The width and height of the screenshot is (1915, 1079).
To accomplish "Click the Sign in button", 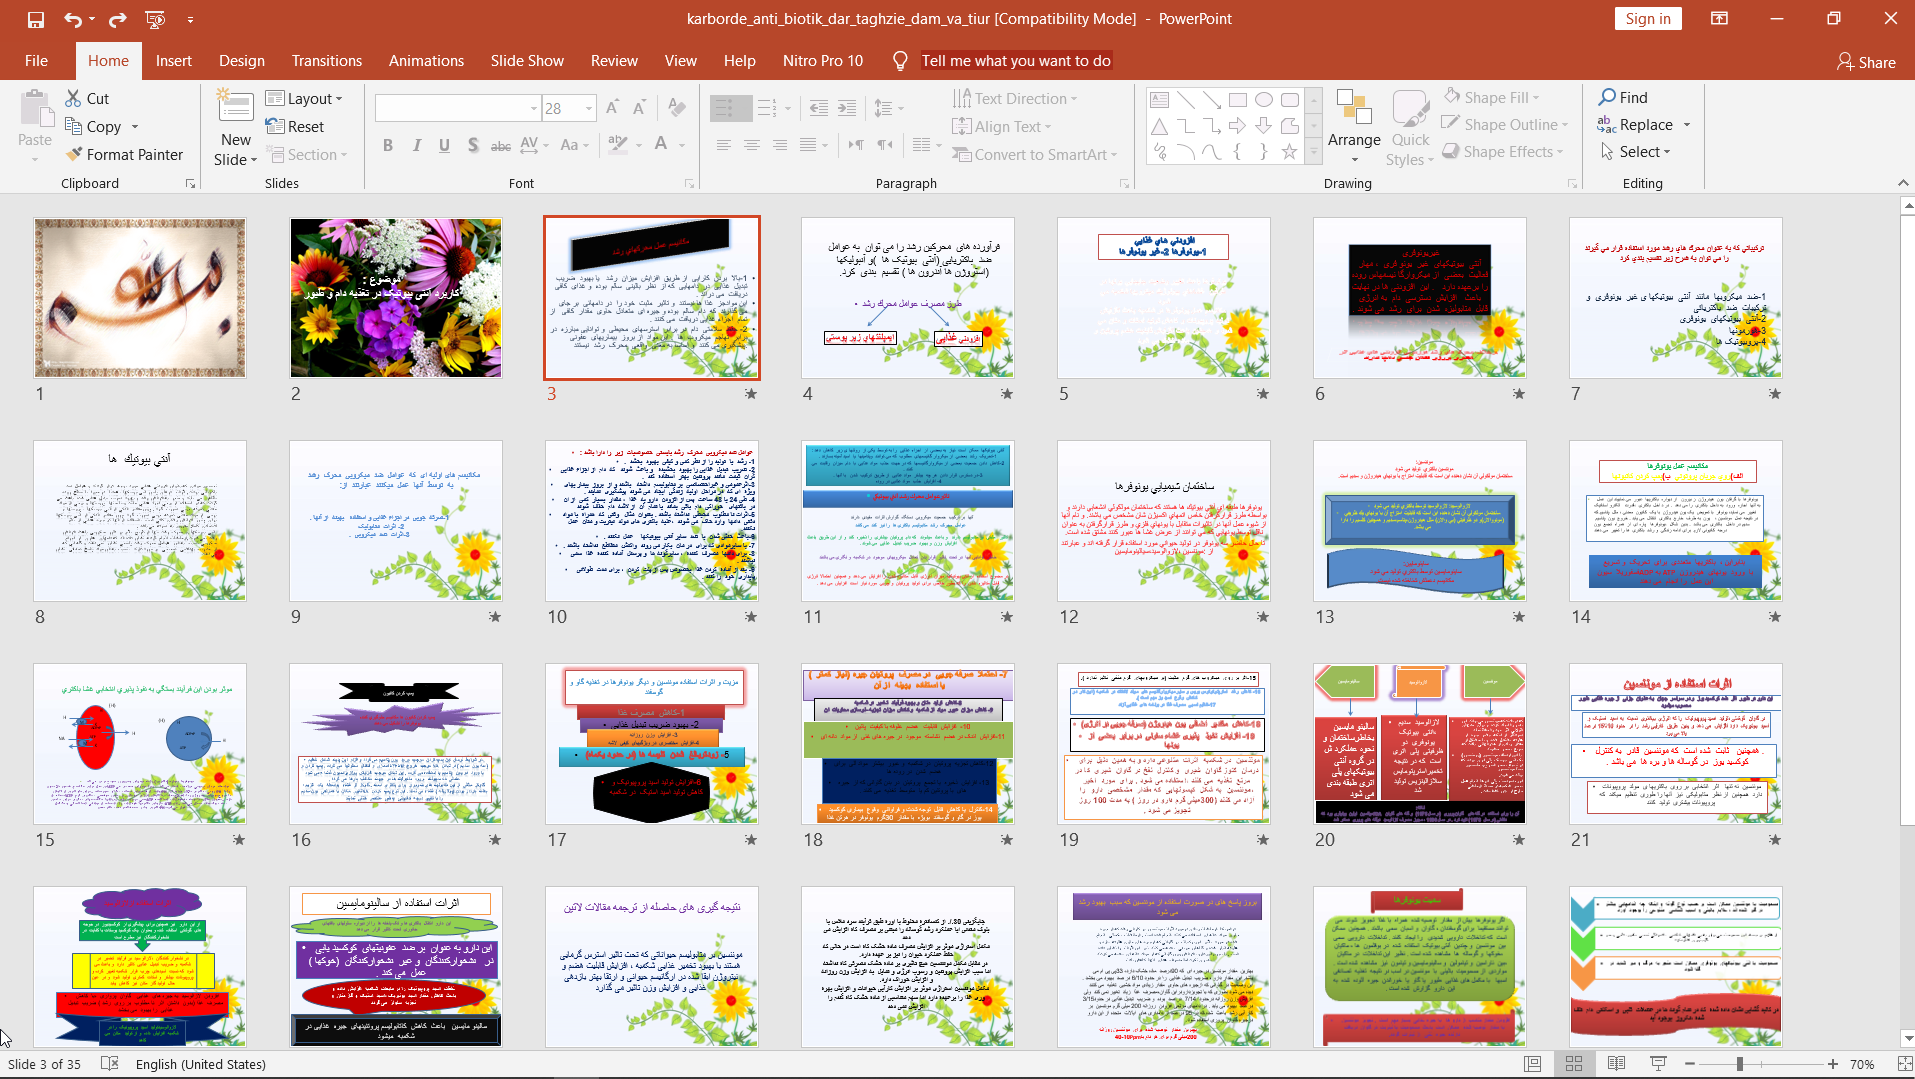I will (1647, 19).
